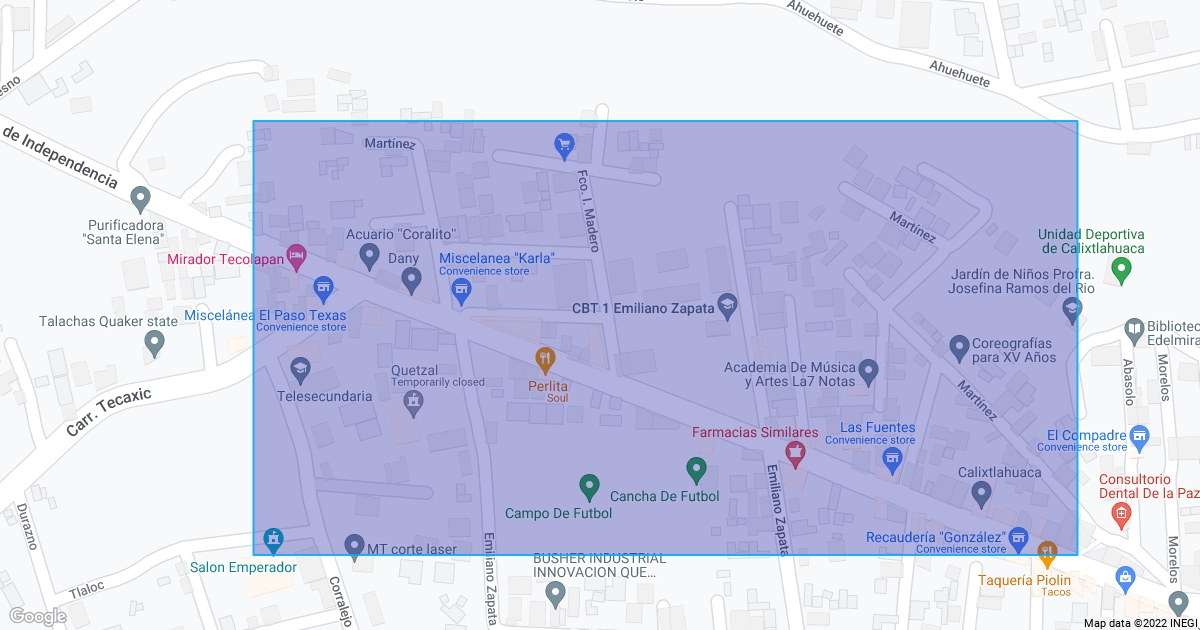This screenshot has height=630, width=1200.
Task: Click the Consultorio Dental De la Paz pin
Action: click(1122, 515)
